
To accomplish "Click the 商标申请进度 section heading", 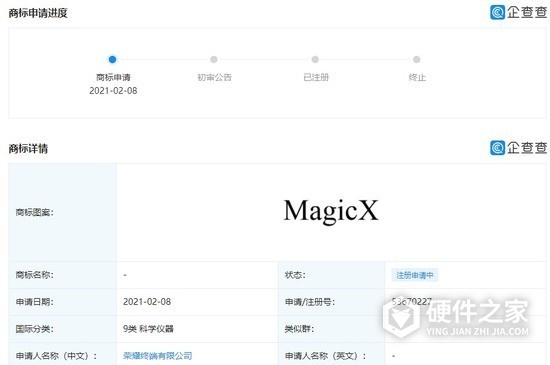I will click(x=38, y=13).
